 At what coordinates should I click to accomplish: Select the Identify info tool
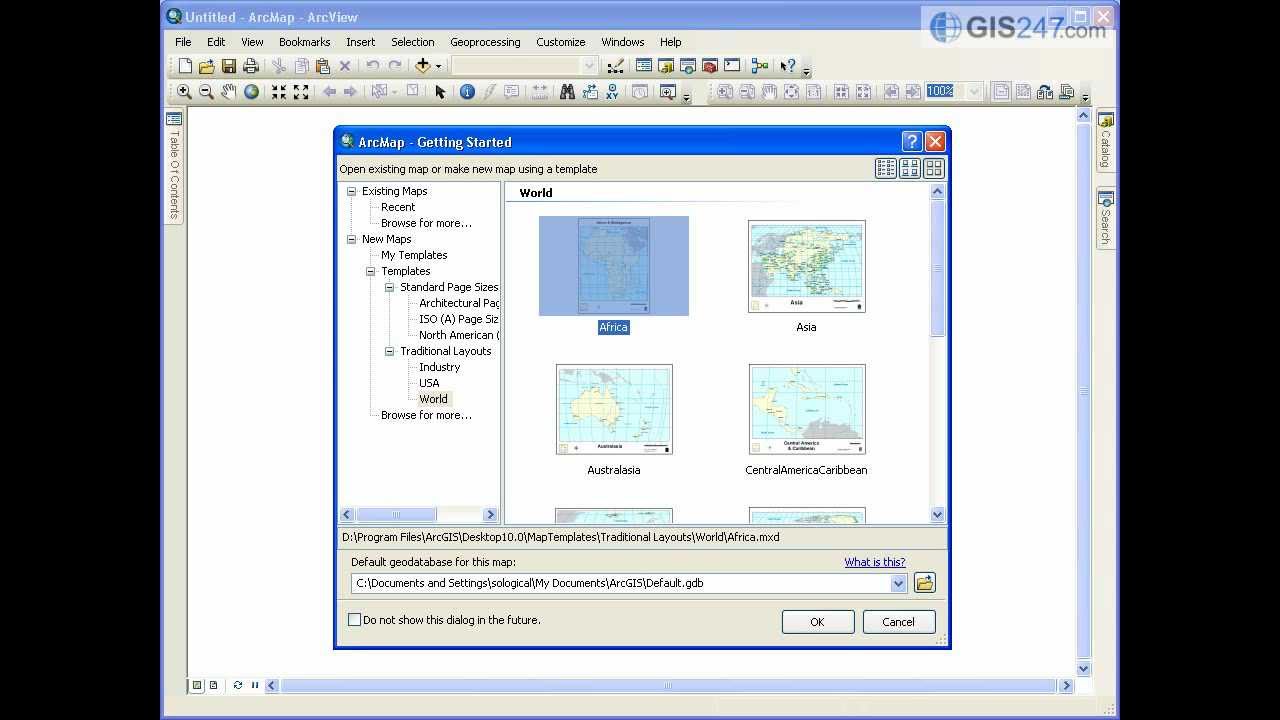coord(467,92)
